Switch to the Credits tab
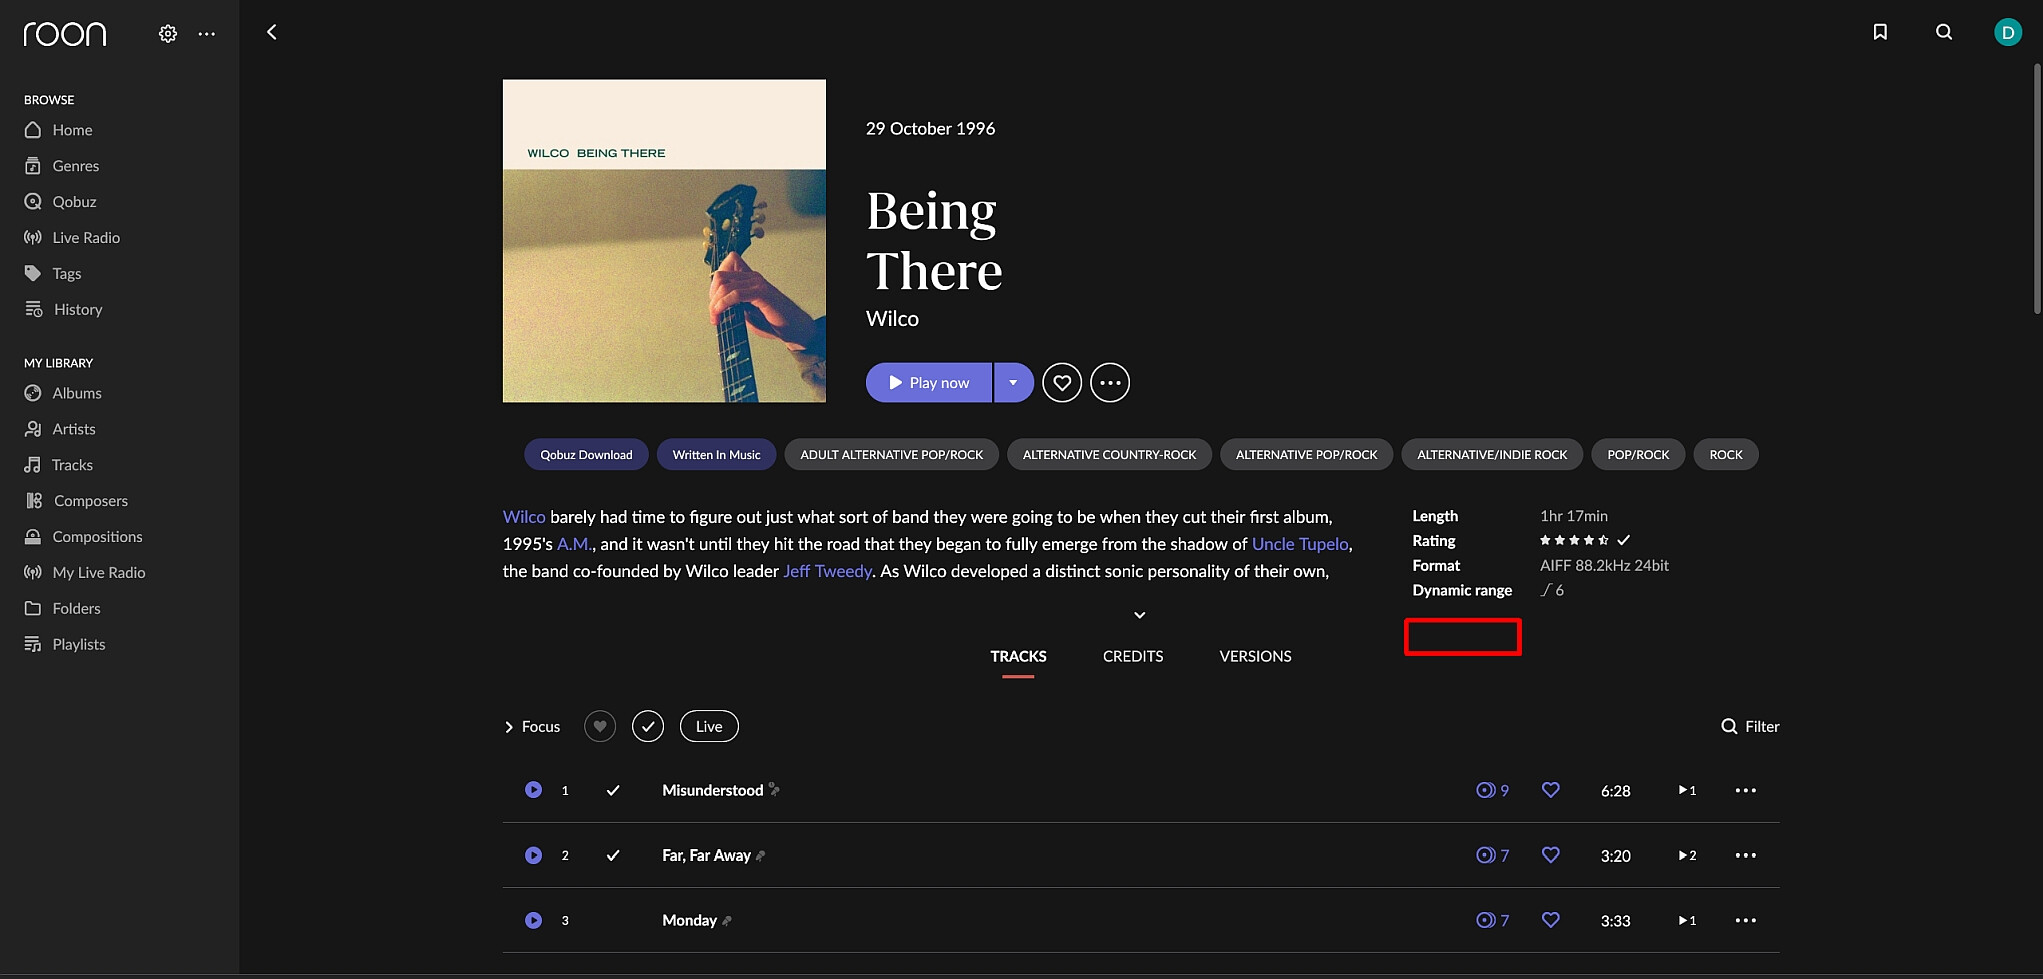Viewport: 2043px width, 979px height. coord(1133,657)
